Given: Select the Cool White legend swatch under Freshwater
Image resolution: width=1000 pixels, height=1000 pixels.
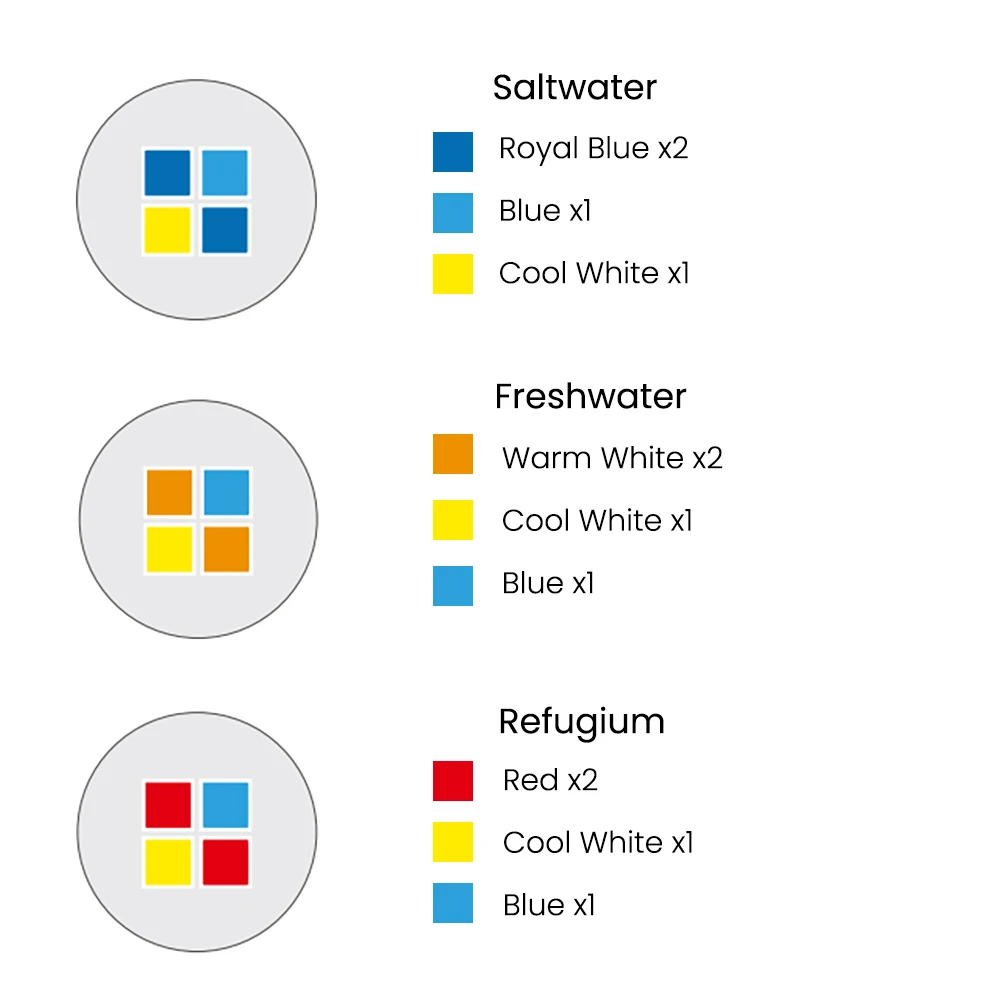Looking at the screenshot, I should click(x=453, y=521).
